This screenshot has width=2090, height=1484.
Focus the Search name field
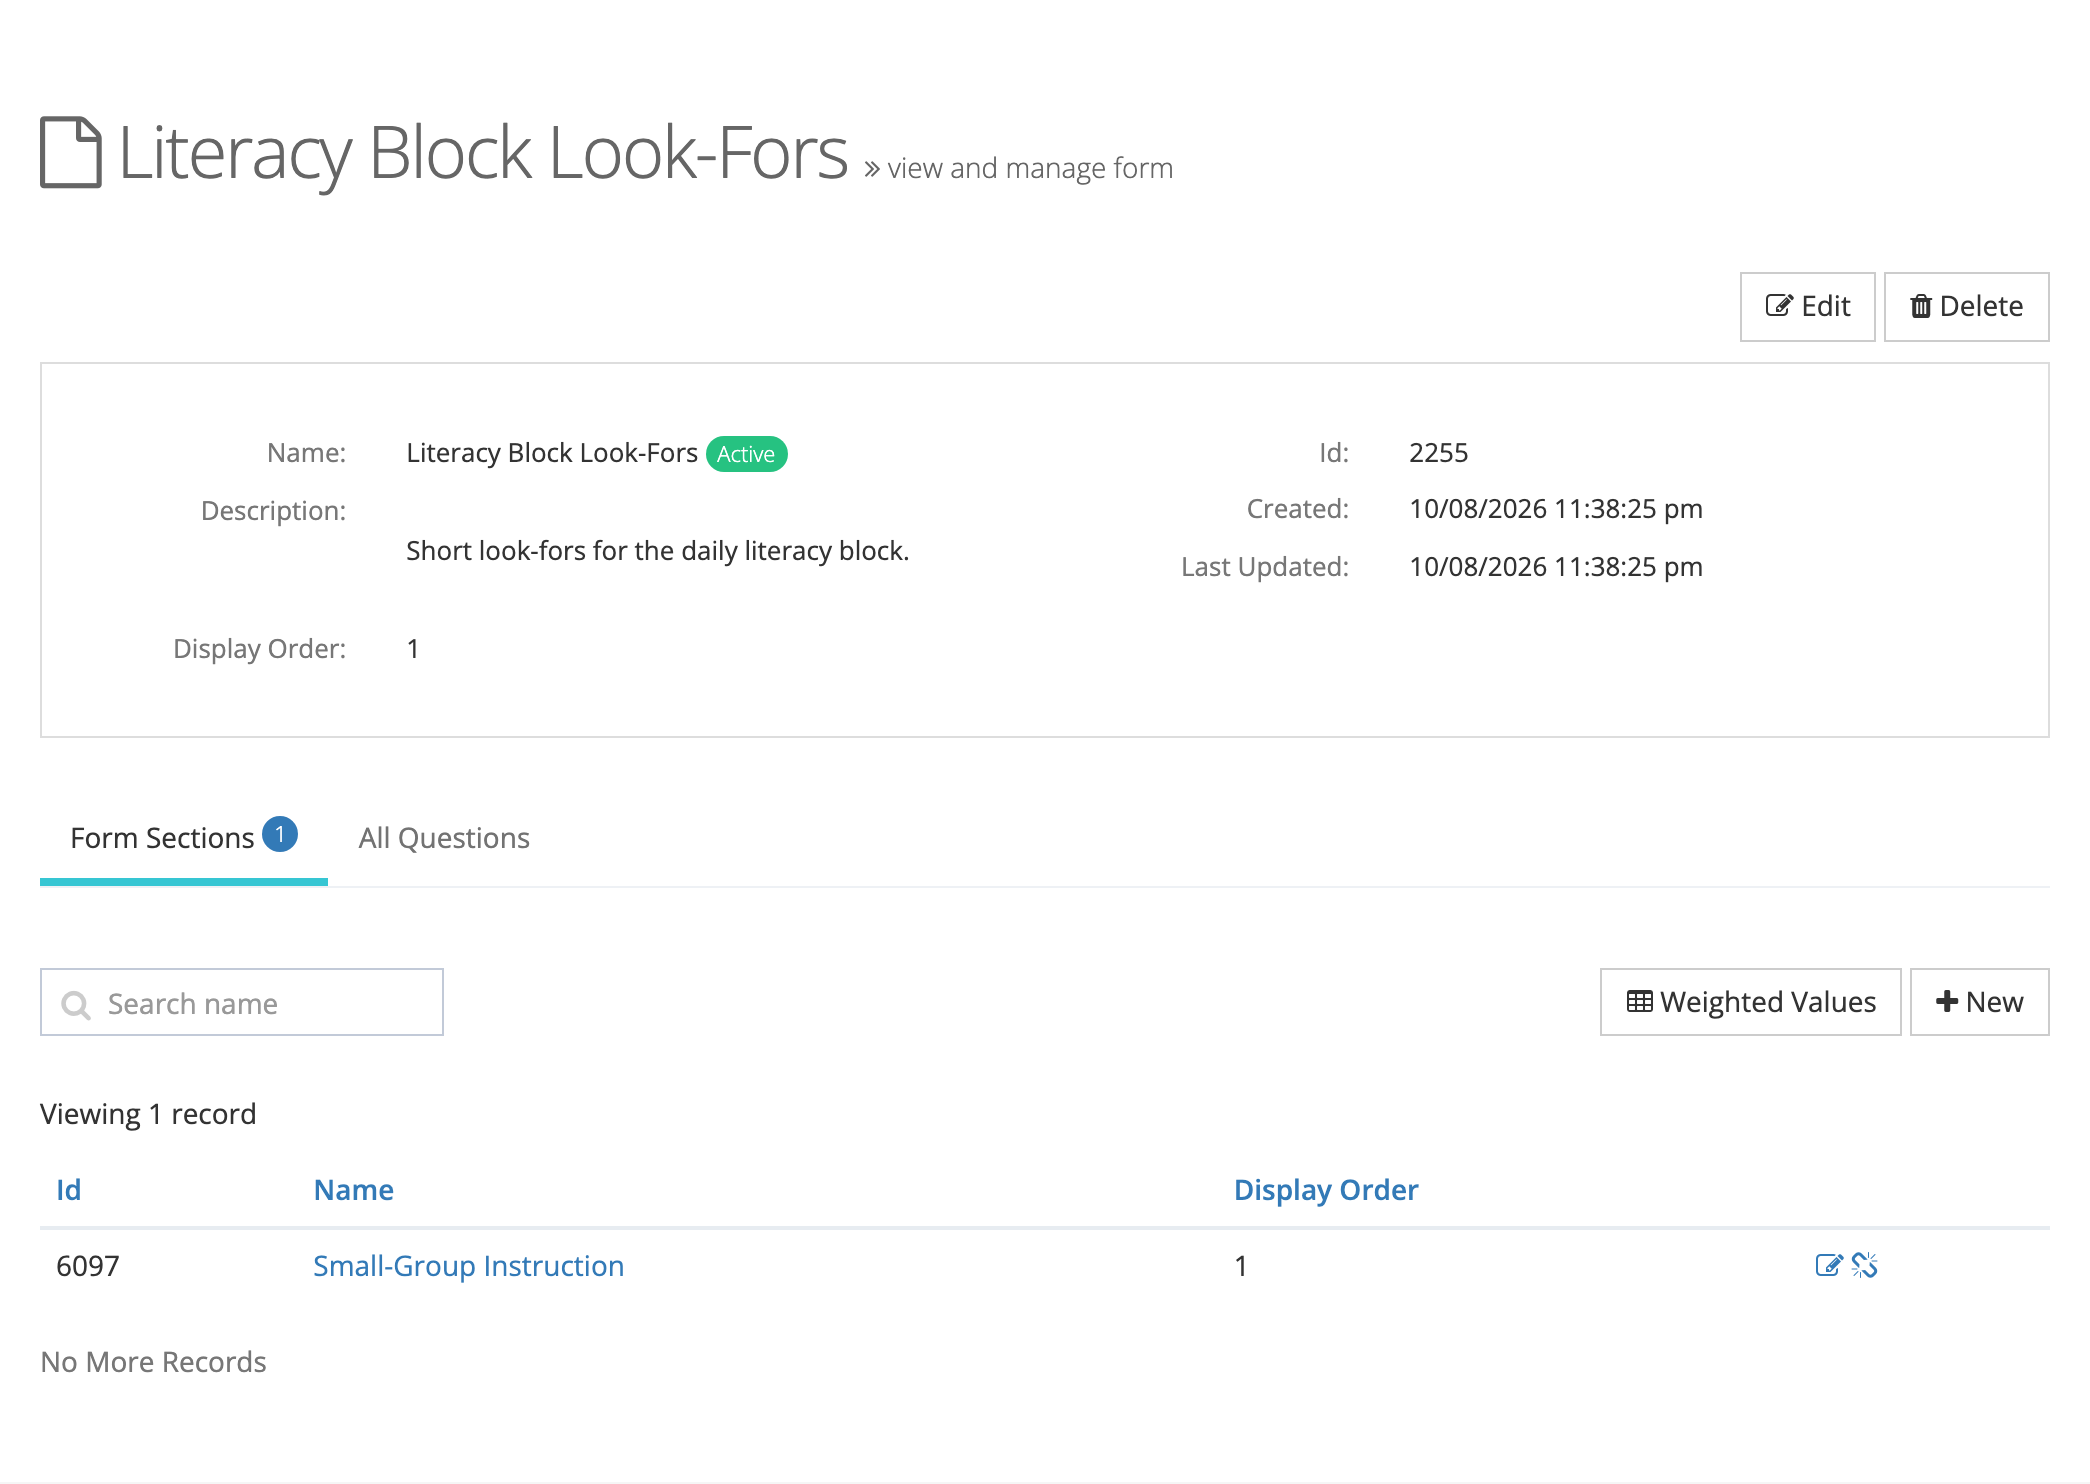click(x=242, y=1002)
